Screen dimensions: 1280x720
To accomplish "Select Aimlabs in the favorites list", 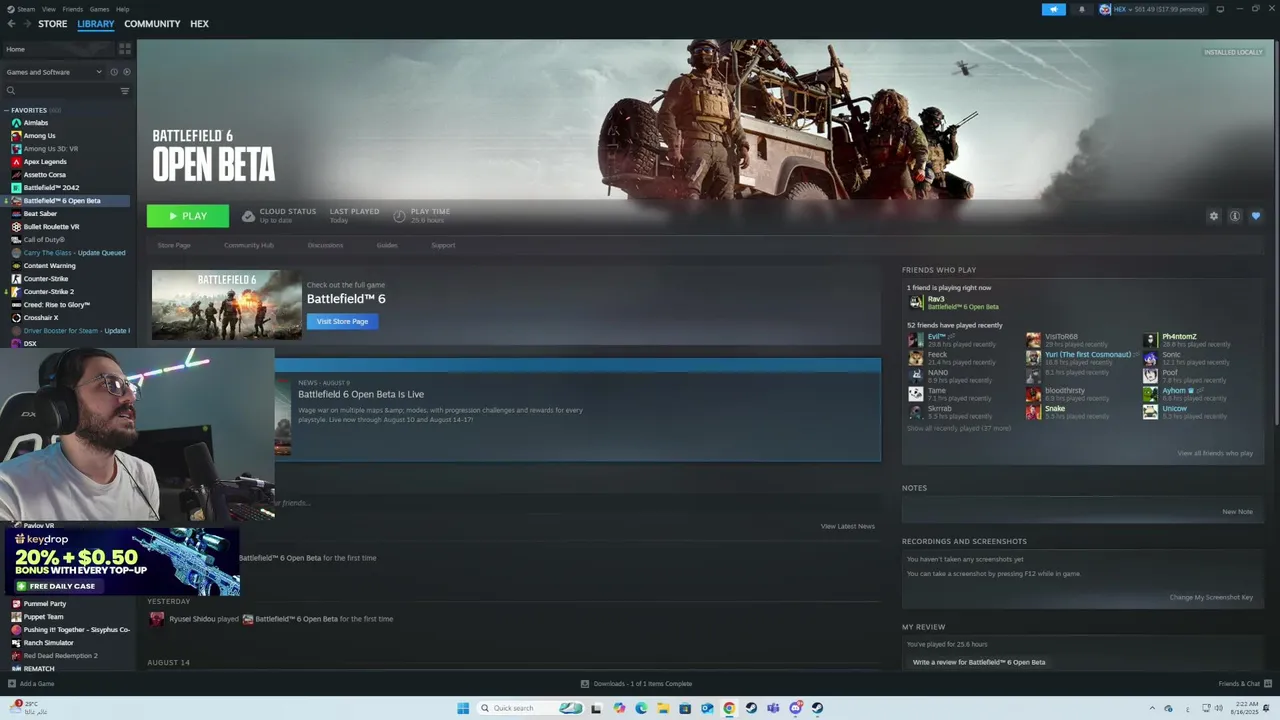I will click(x=36, y=123).
